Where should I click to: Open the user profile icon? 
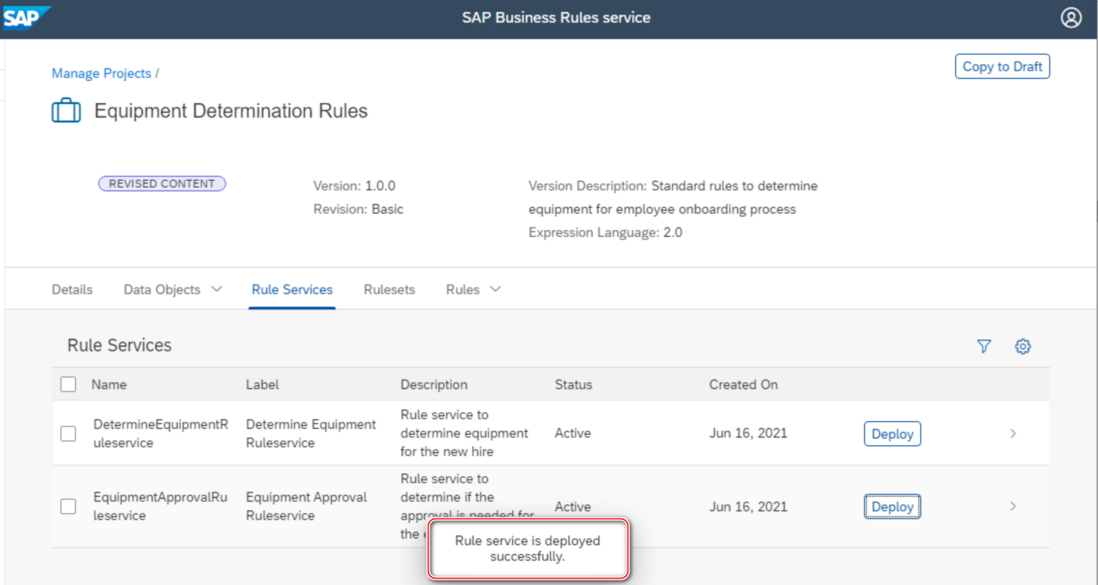coord(1071,18)
